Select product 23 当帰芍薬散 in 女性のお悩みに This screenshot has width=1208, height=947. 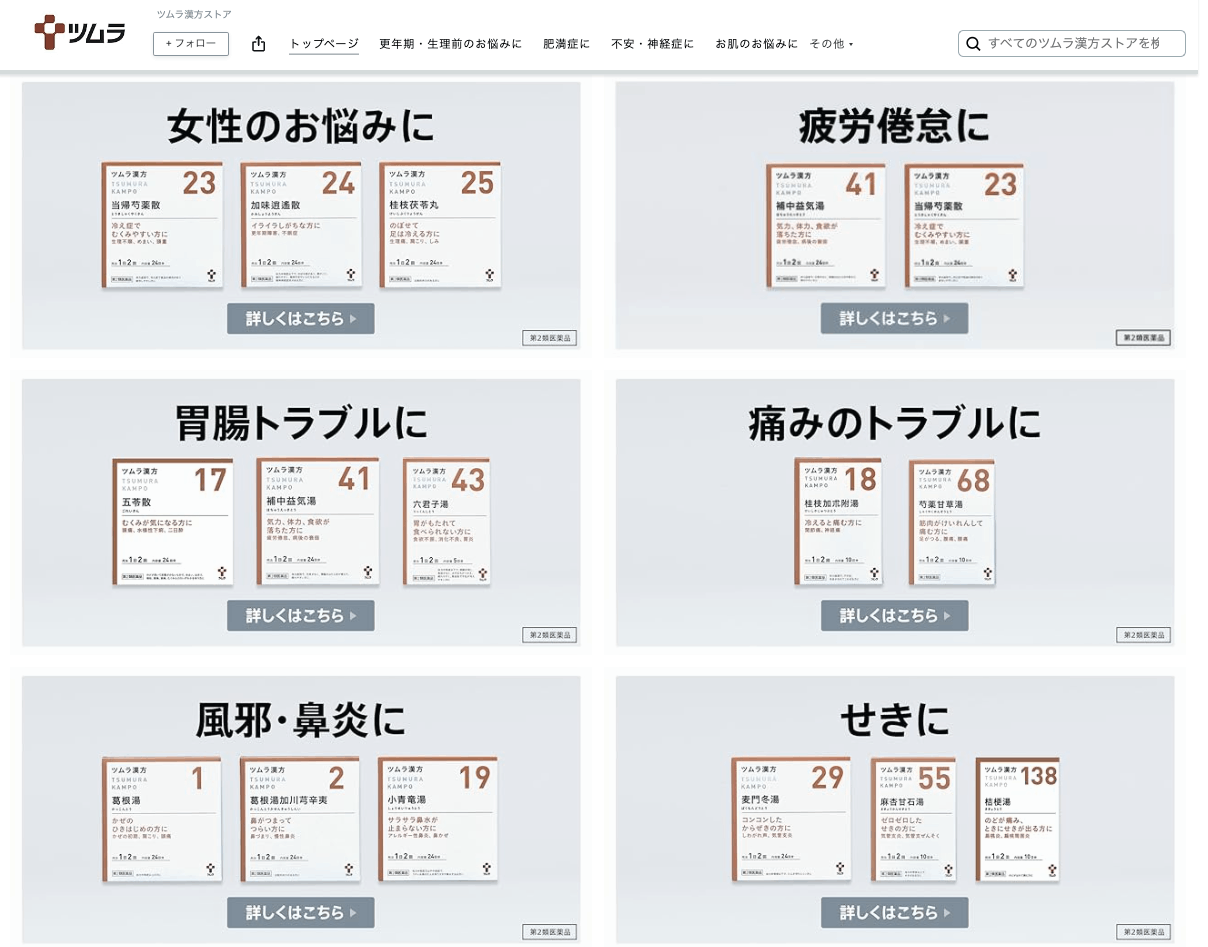click(x=162, y=225)
